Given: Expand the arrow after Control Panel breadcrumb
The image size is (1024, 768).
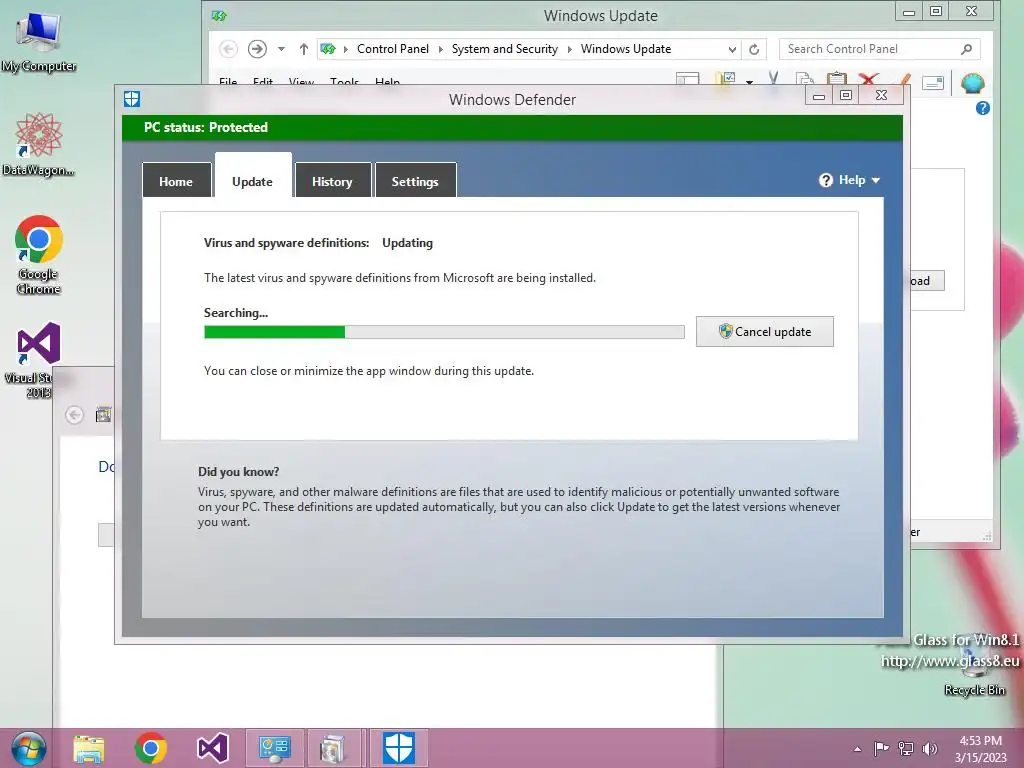Looking at the screenshot, I should pos(441,50).
